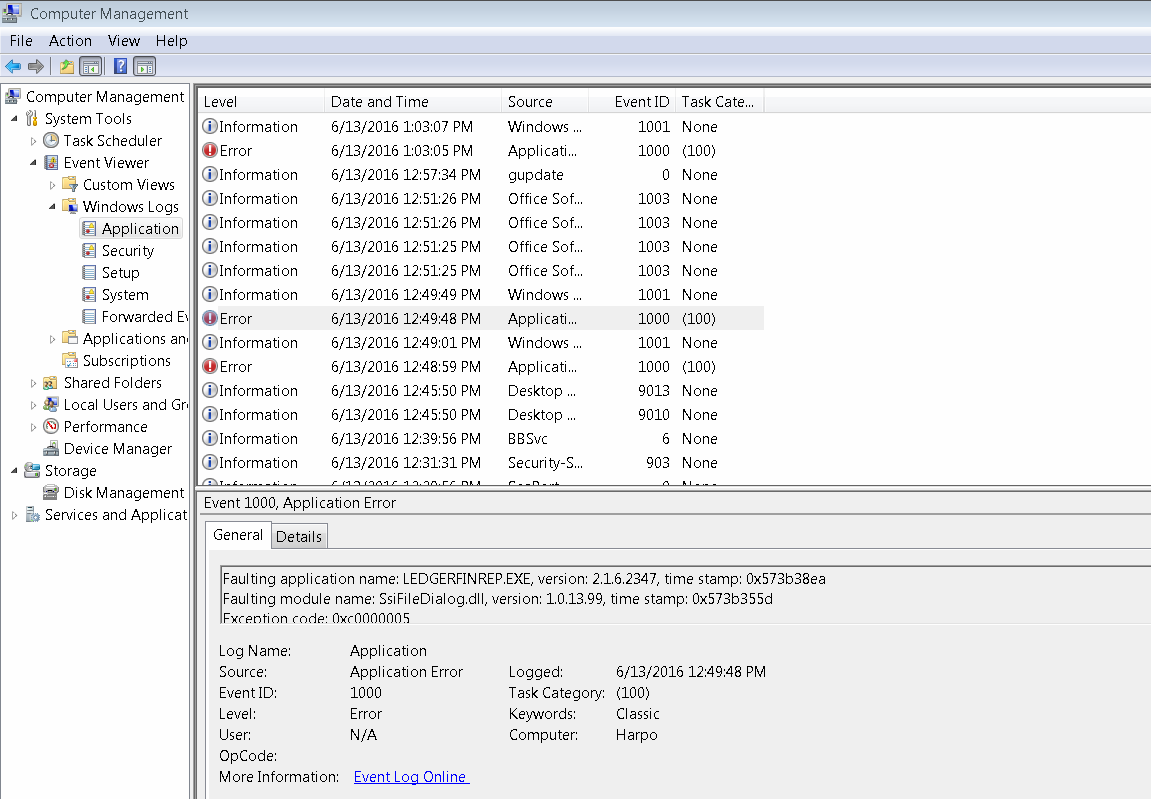
Task: Collapse the Windows Logs tree node
Action: pos(53,207)
